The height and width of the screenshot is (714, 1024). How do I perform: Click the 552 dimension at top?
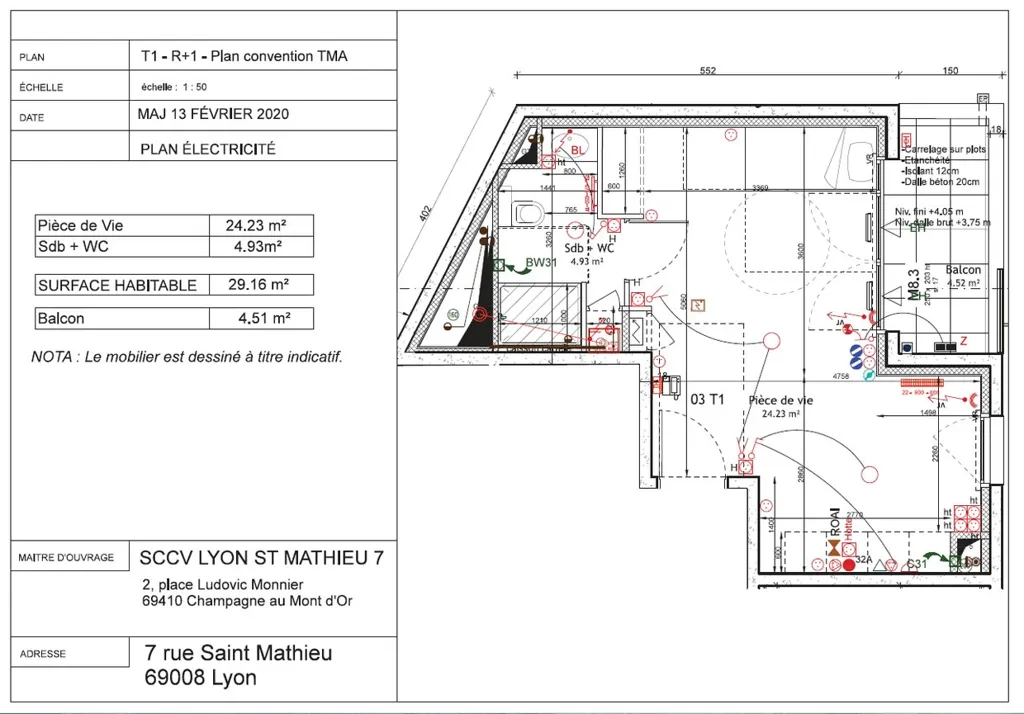(708, 71)
